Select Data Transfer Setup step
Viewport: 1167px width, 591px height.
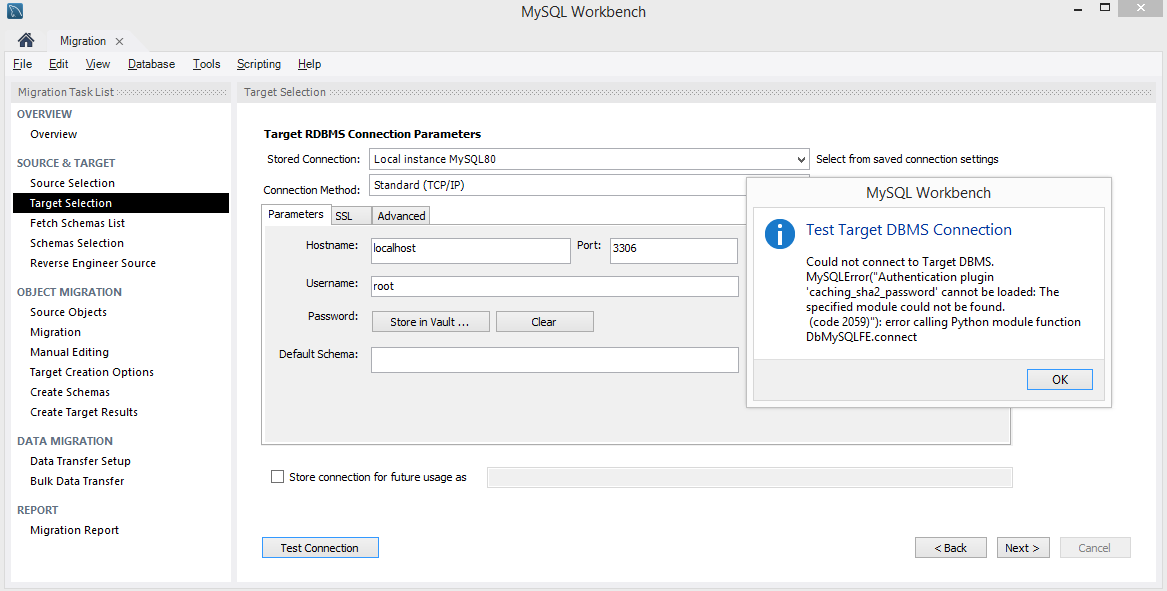coord(80,461)
